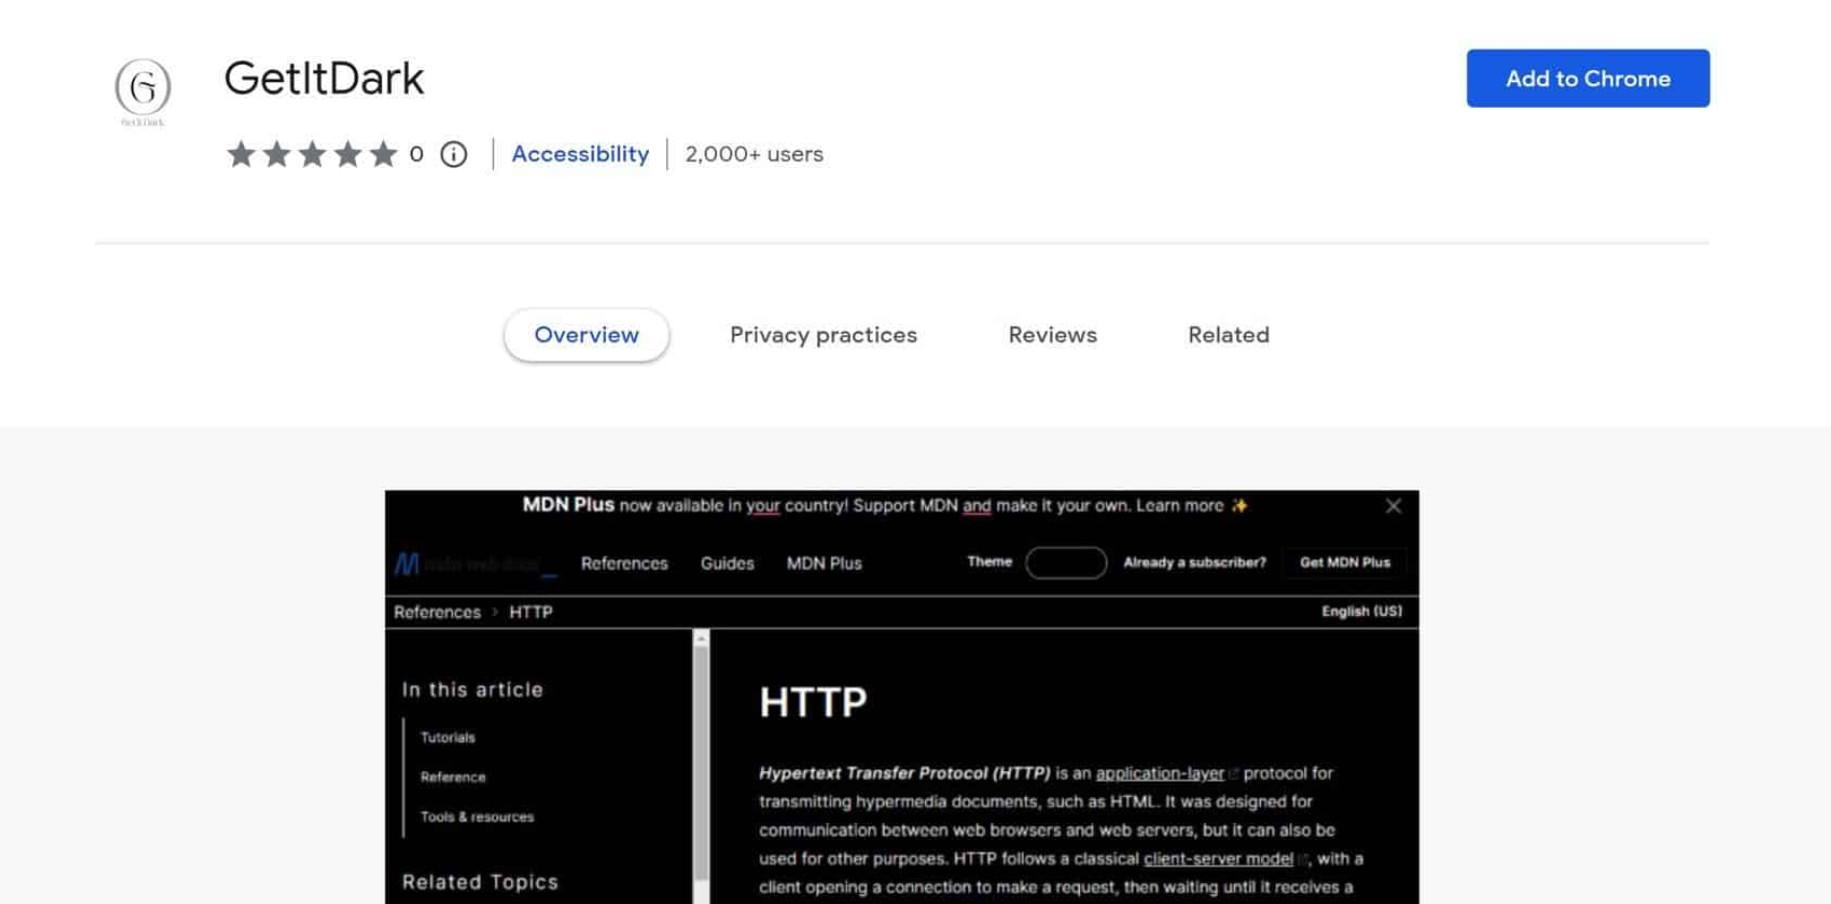Open the Accessibility category link
1831x904 pixels.
pos(580,154)
